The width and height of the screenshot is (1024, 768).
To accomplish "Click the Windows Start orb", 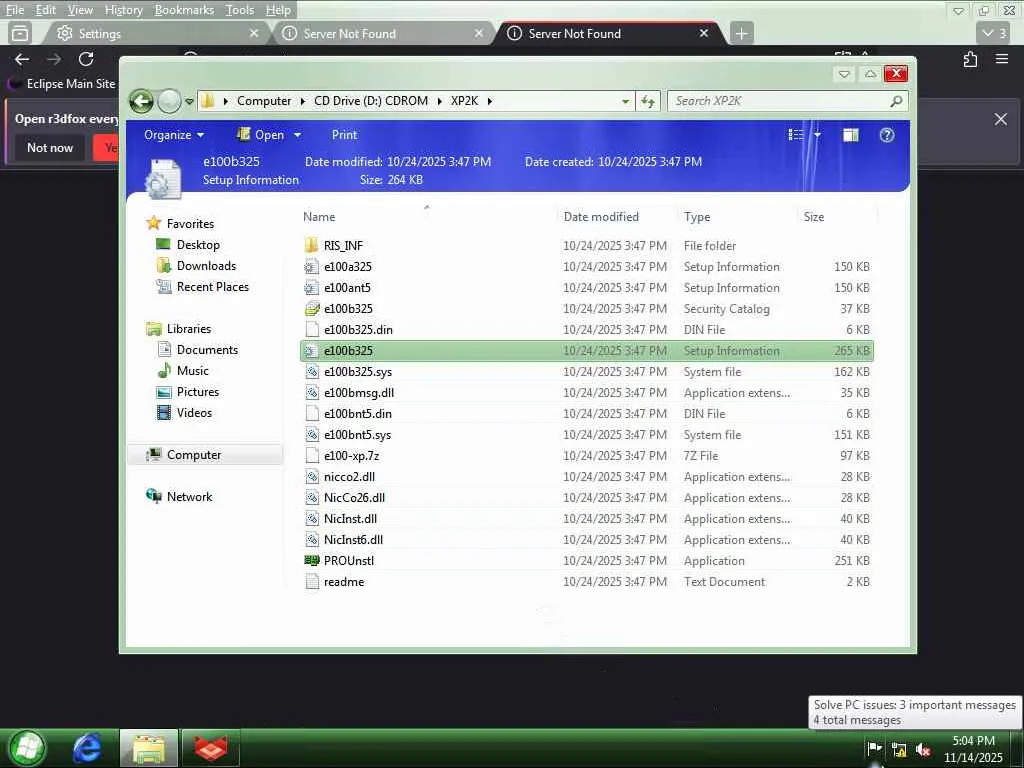I will point(28,748).
